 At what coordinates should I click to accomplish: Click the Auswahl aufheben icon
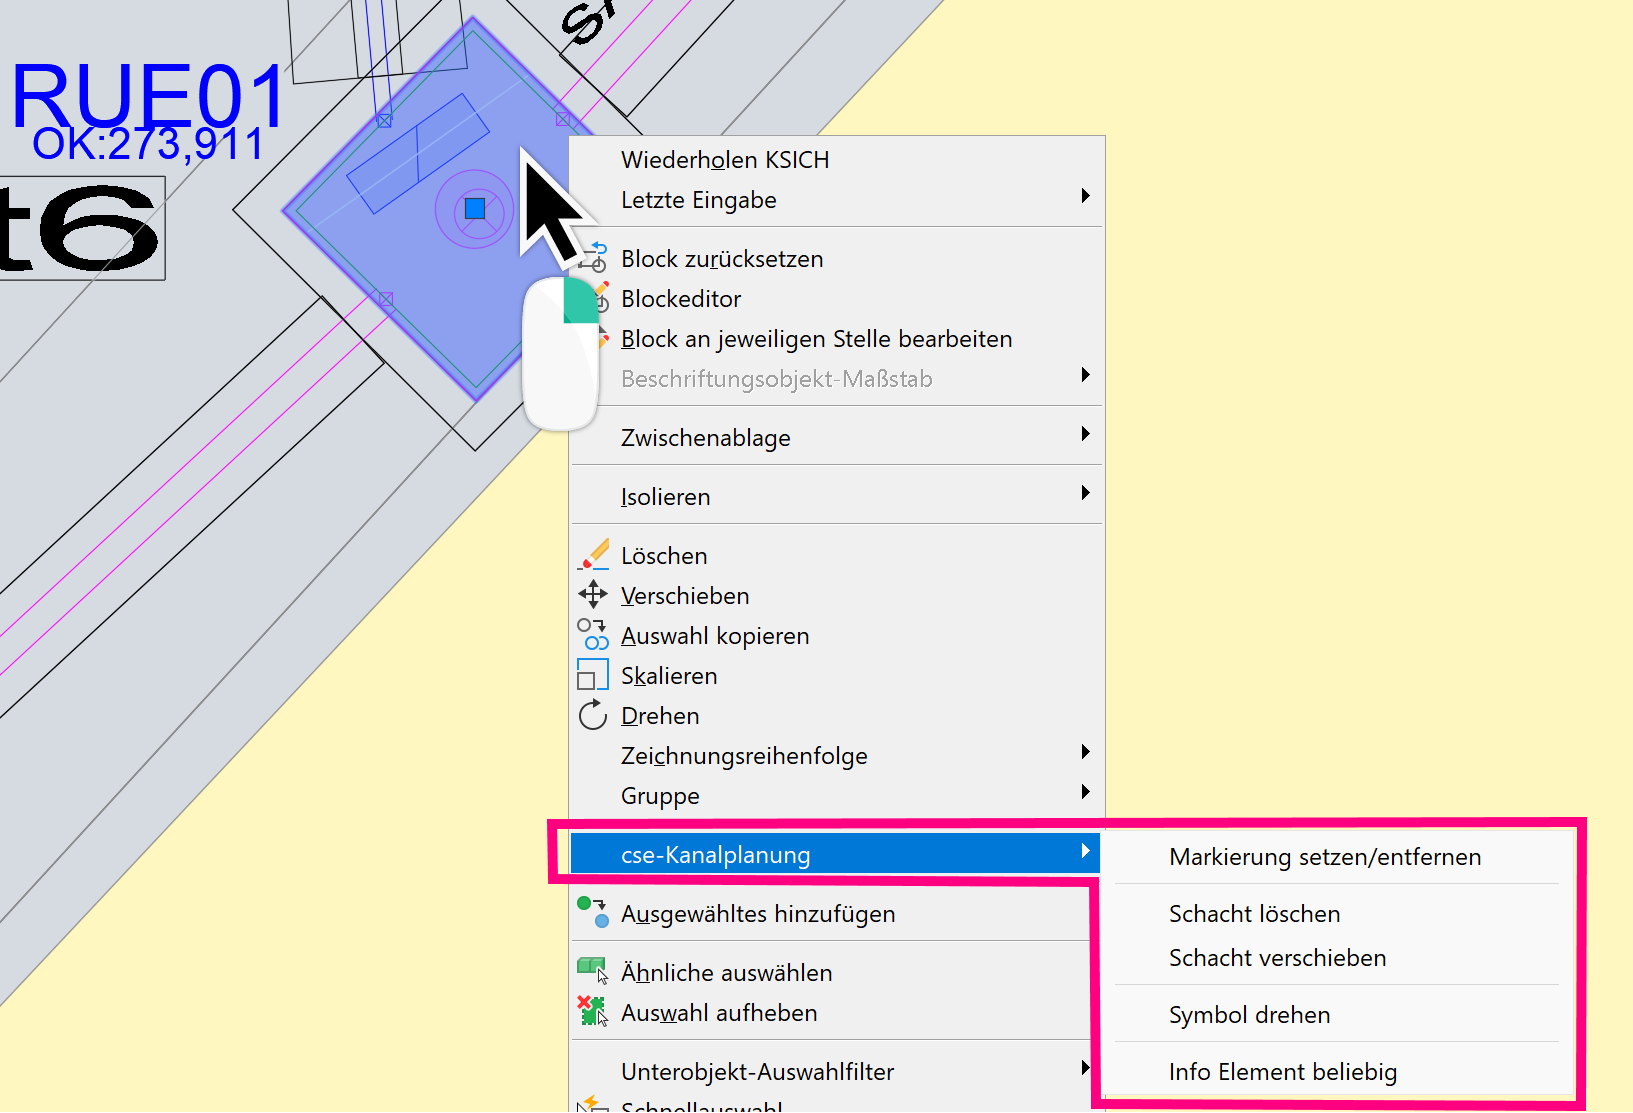click(593, 1011)
